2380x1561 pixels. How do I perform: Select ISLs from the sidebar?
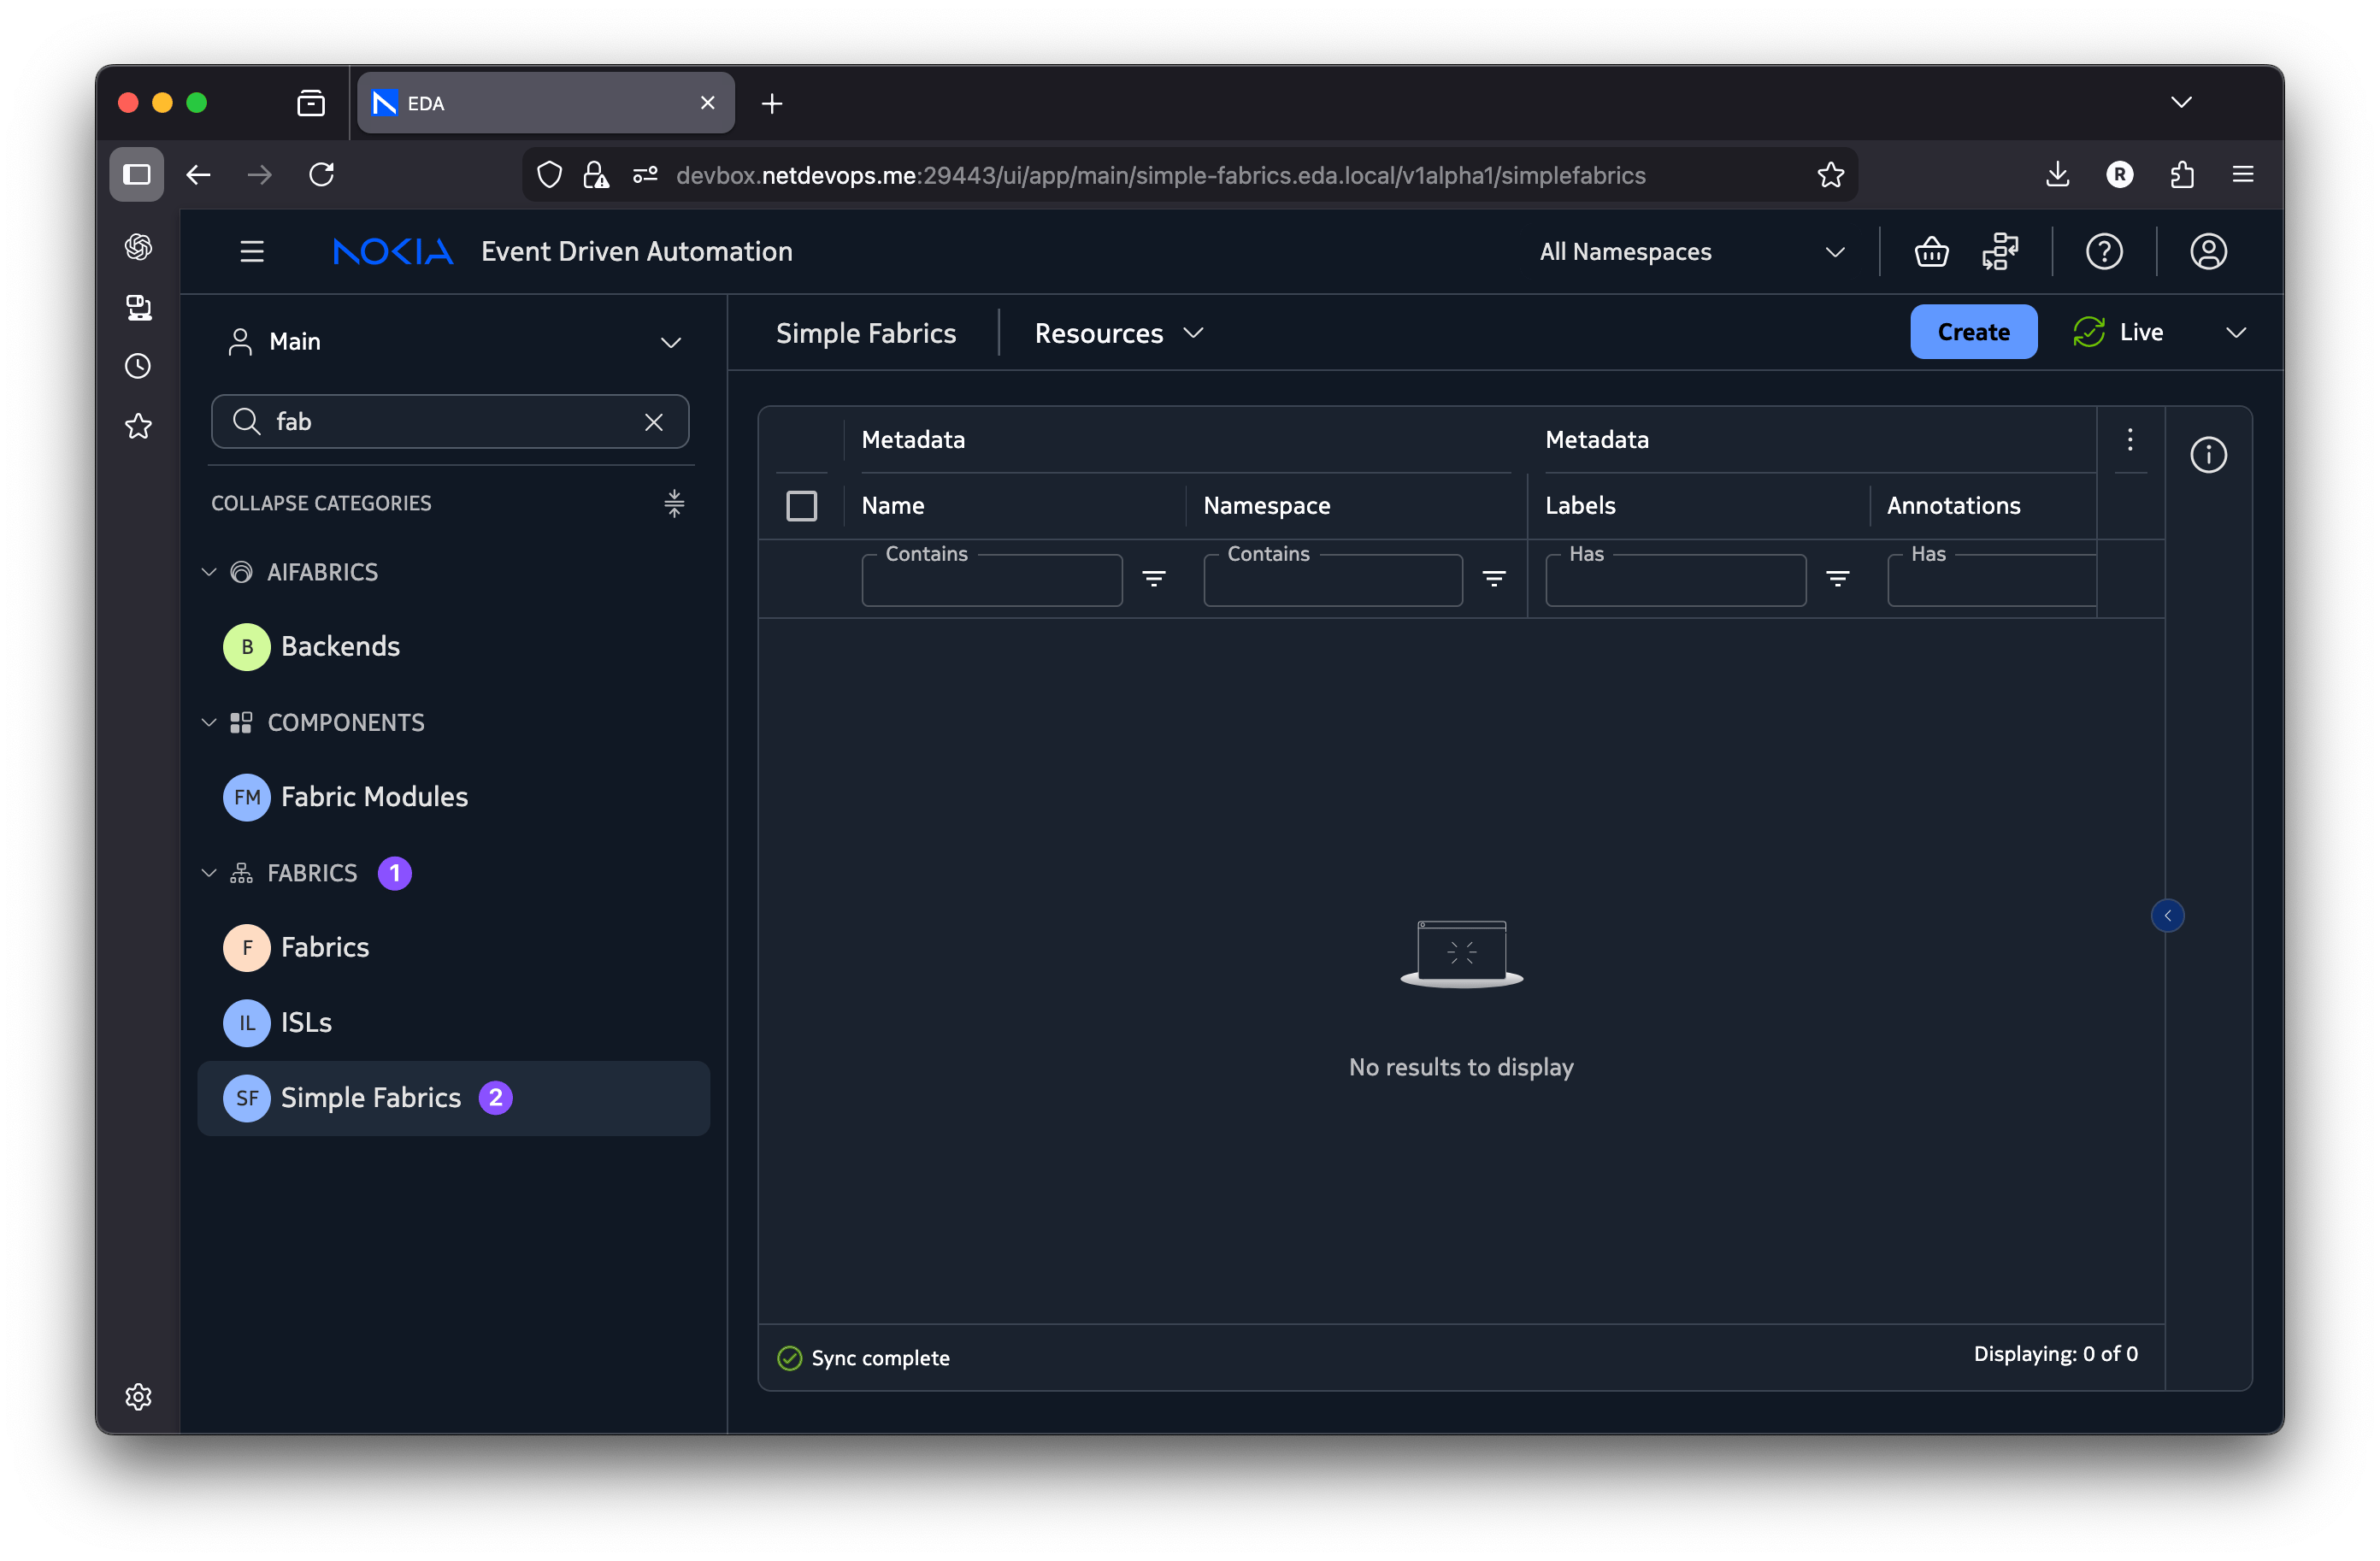point(306,1022)
